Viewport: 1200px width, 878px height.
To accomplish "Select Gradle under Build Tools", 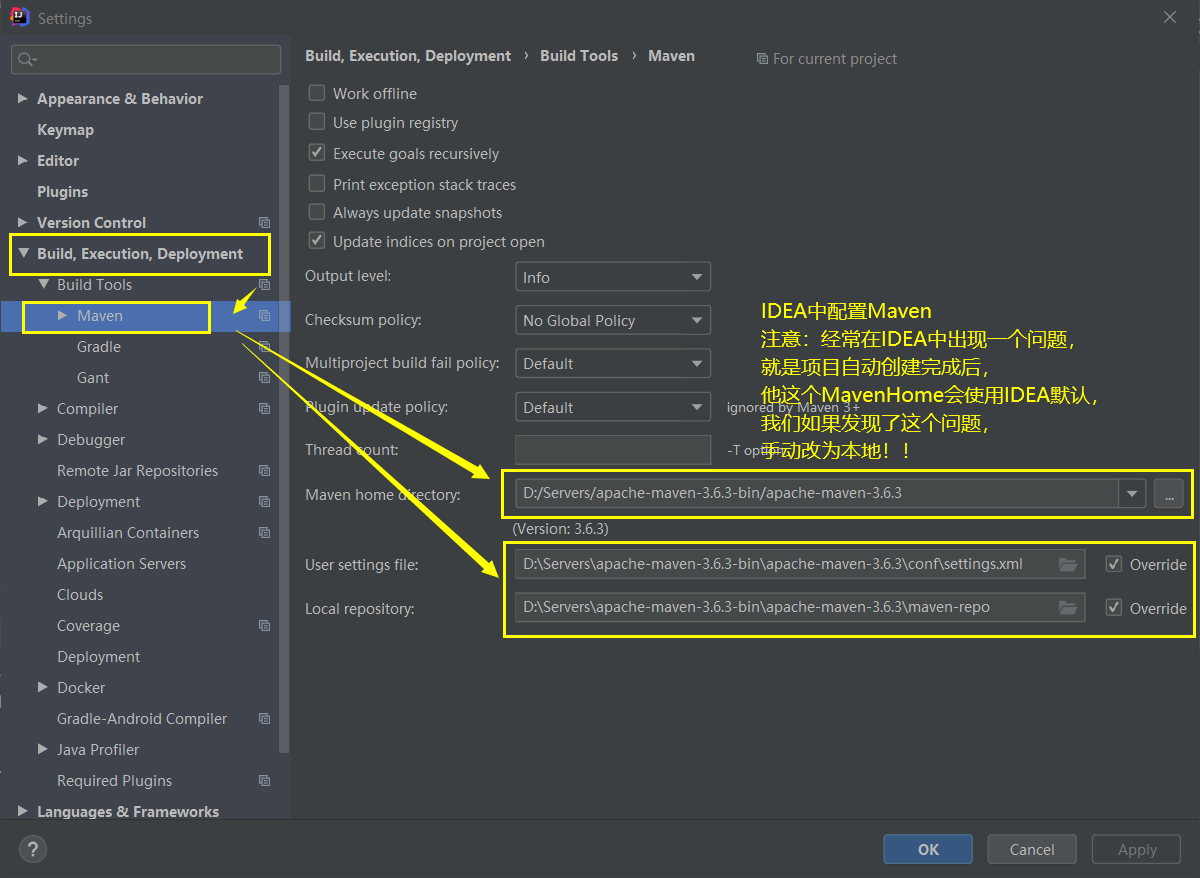I will click(99, 347).
